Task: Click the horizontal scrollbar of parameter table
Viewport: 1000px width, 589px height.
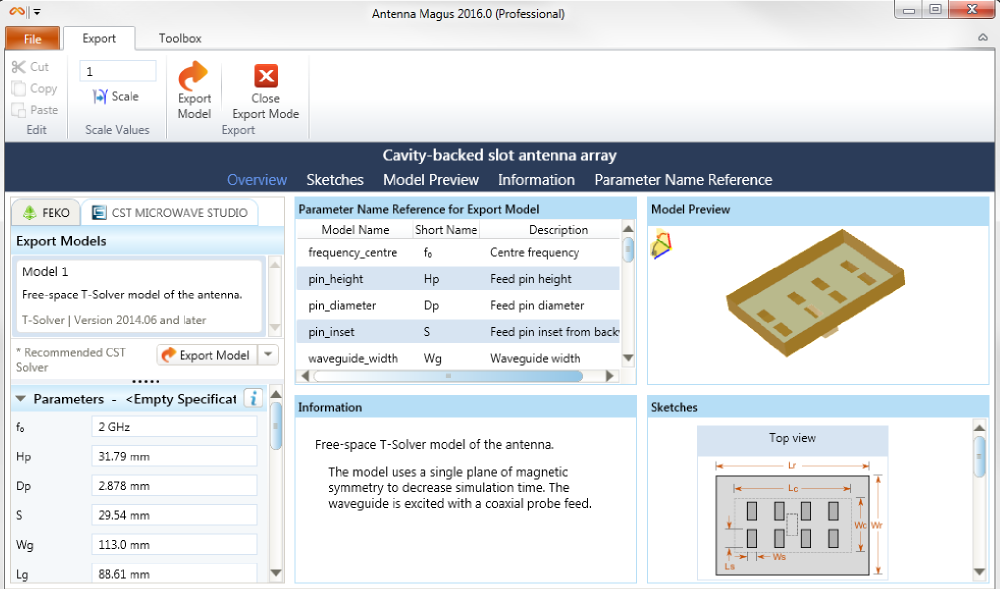Action: coord(448,376)
